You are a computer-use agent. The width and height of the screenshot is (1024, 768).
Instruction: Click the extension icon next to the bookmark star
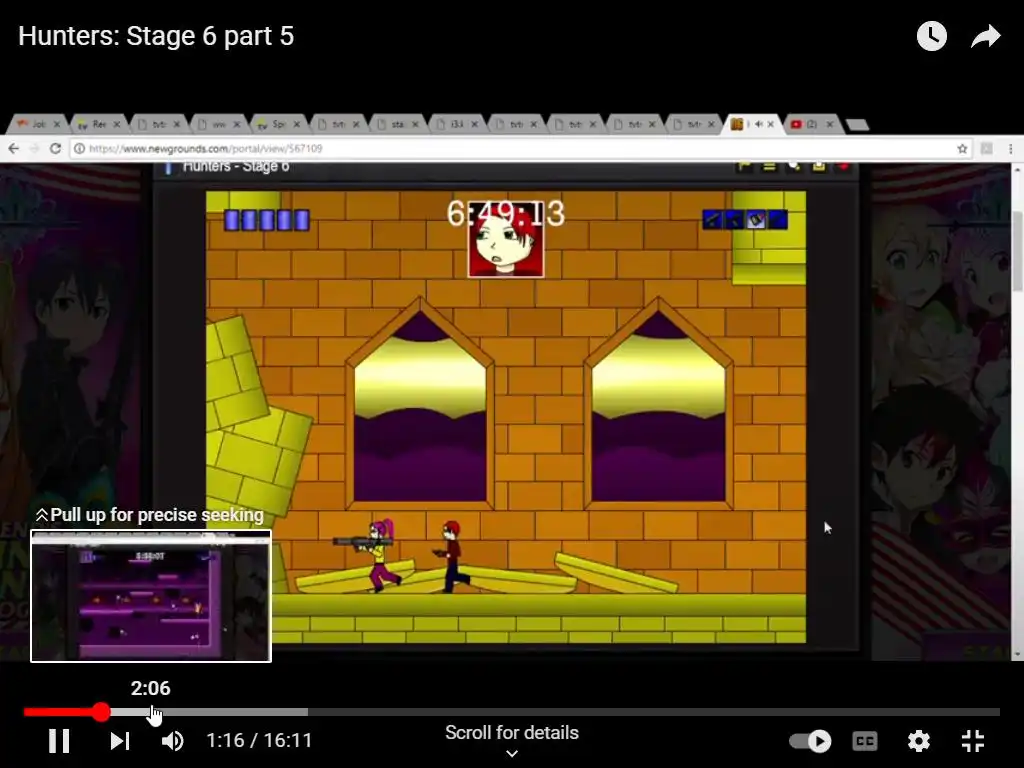click(x=987, y=149)
